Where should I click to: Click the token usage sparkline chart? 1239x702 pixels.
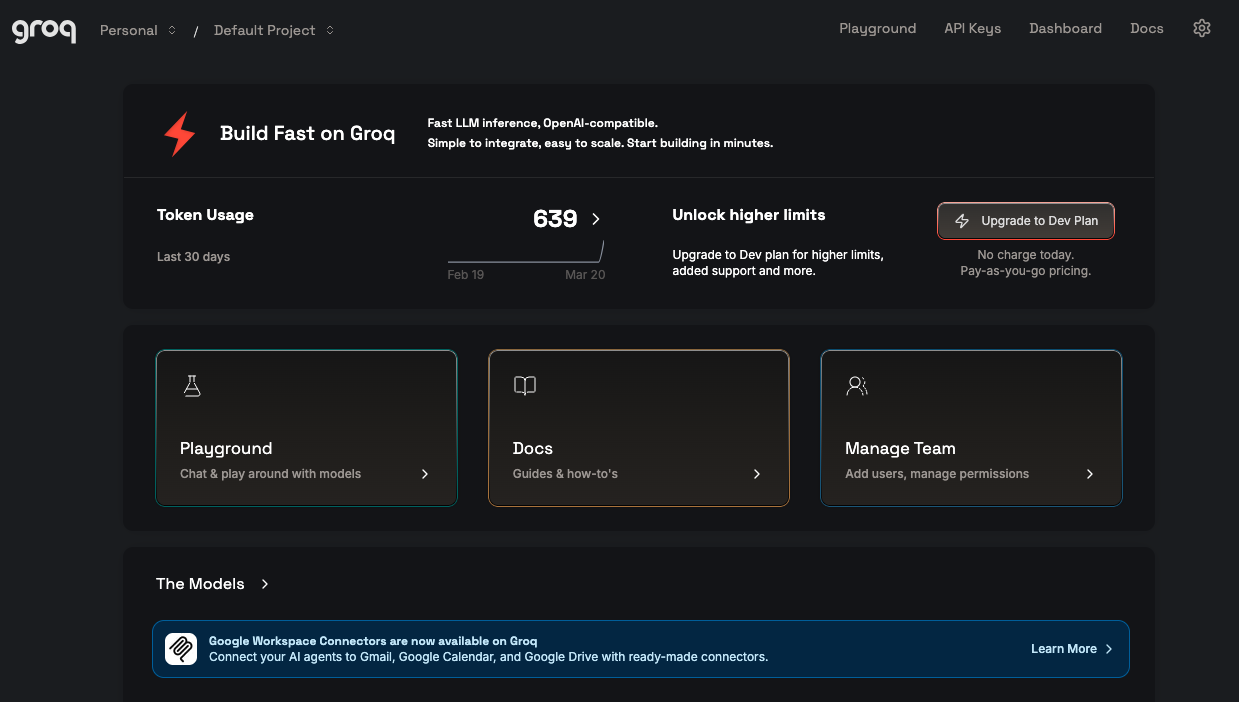[x=526, y=251]
